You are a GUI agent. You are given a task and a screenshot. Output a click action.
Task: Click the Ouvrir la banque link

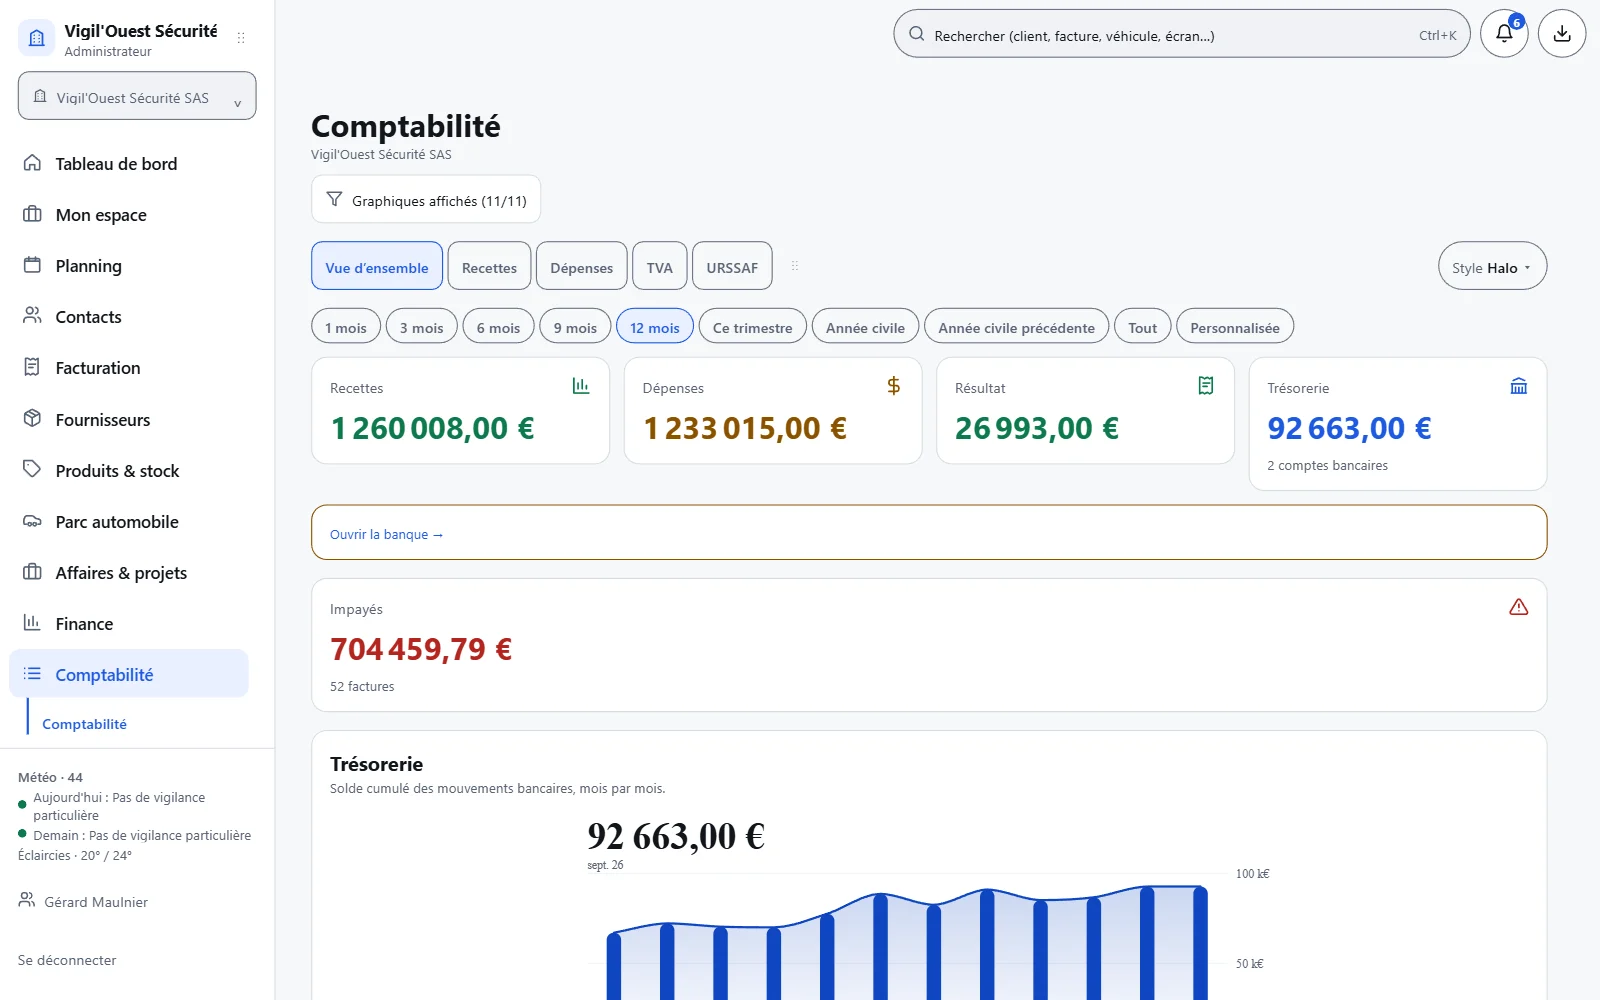[x=386, y=534]
